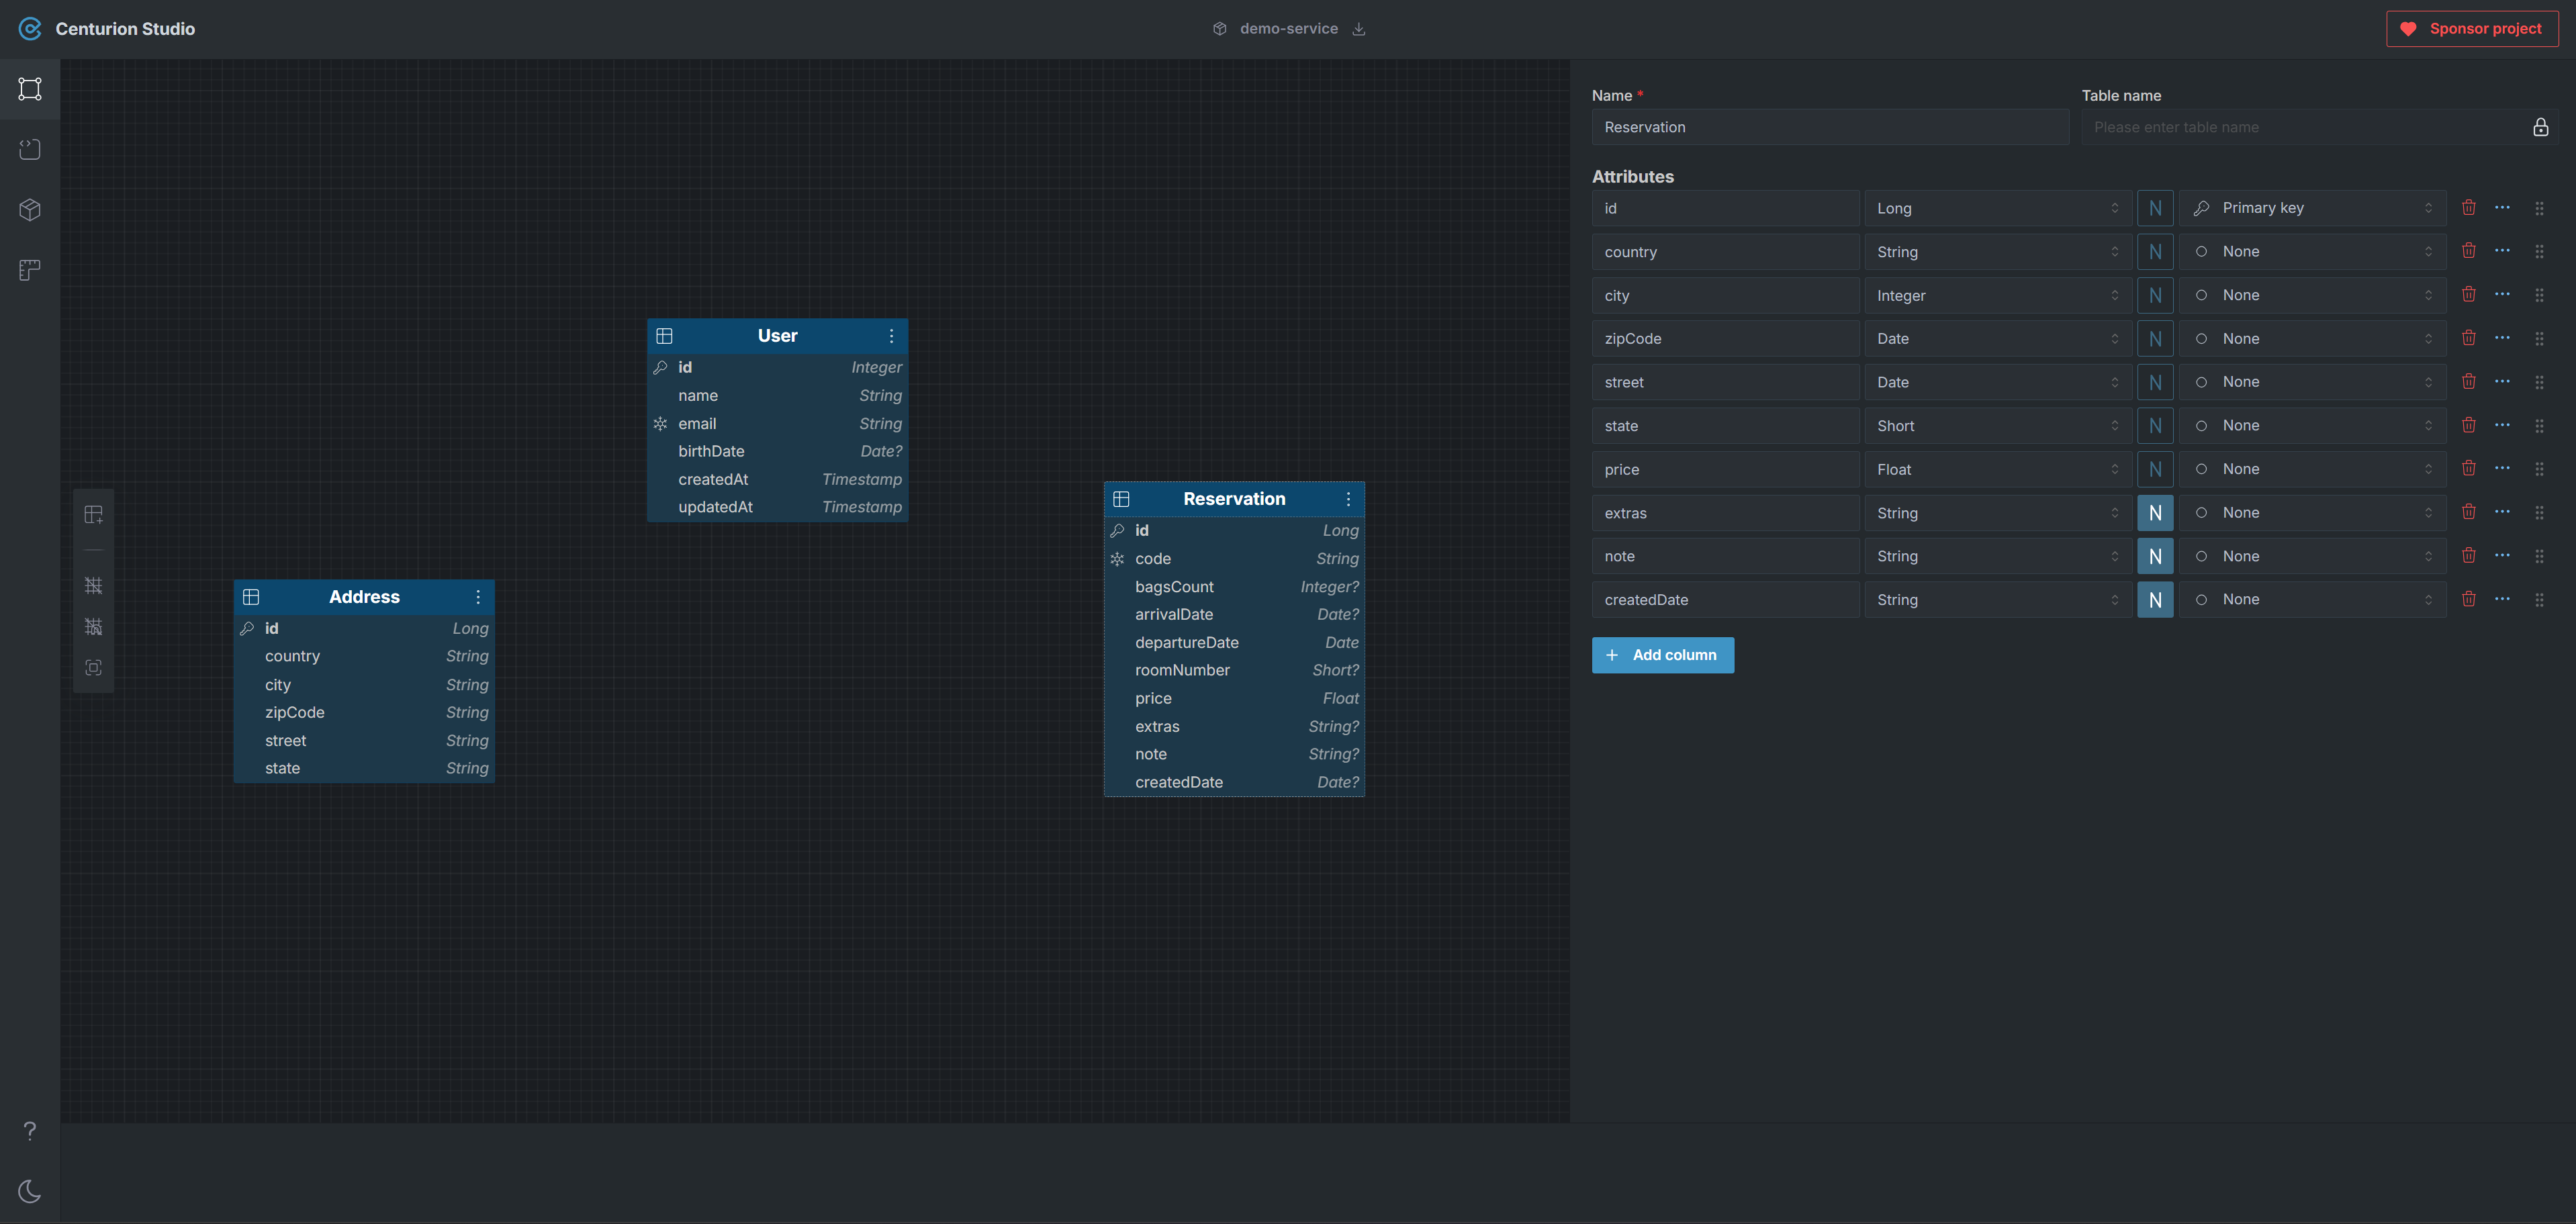Disable nullable N for createdDate attribute
The image size is (2576, 1224).
2155,600
